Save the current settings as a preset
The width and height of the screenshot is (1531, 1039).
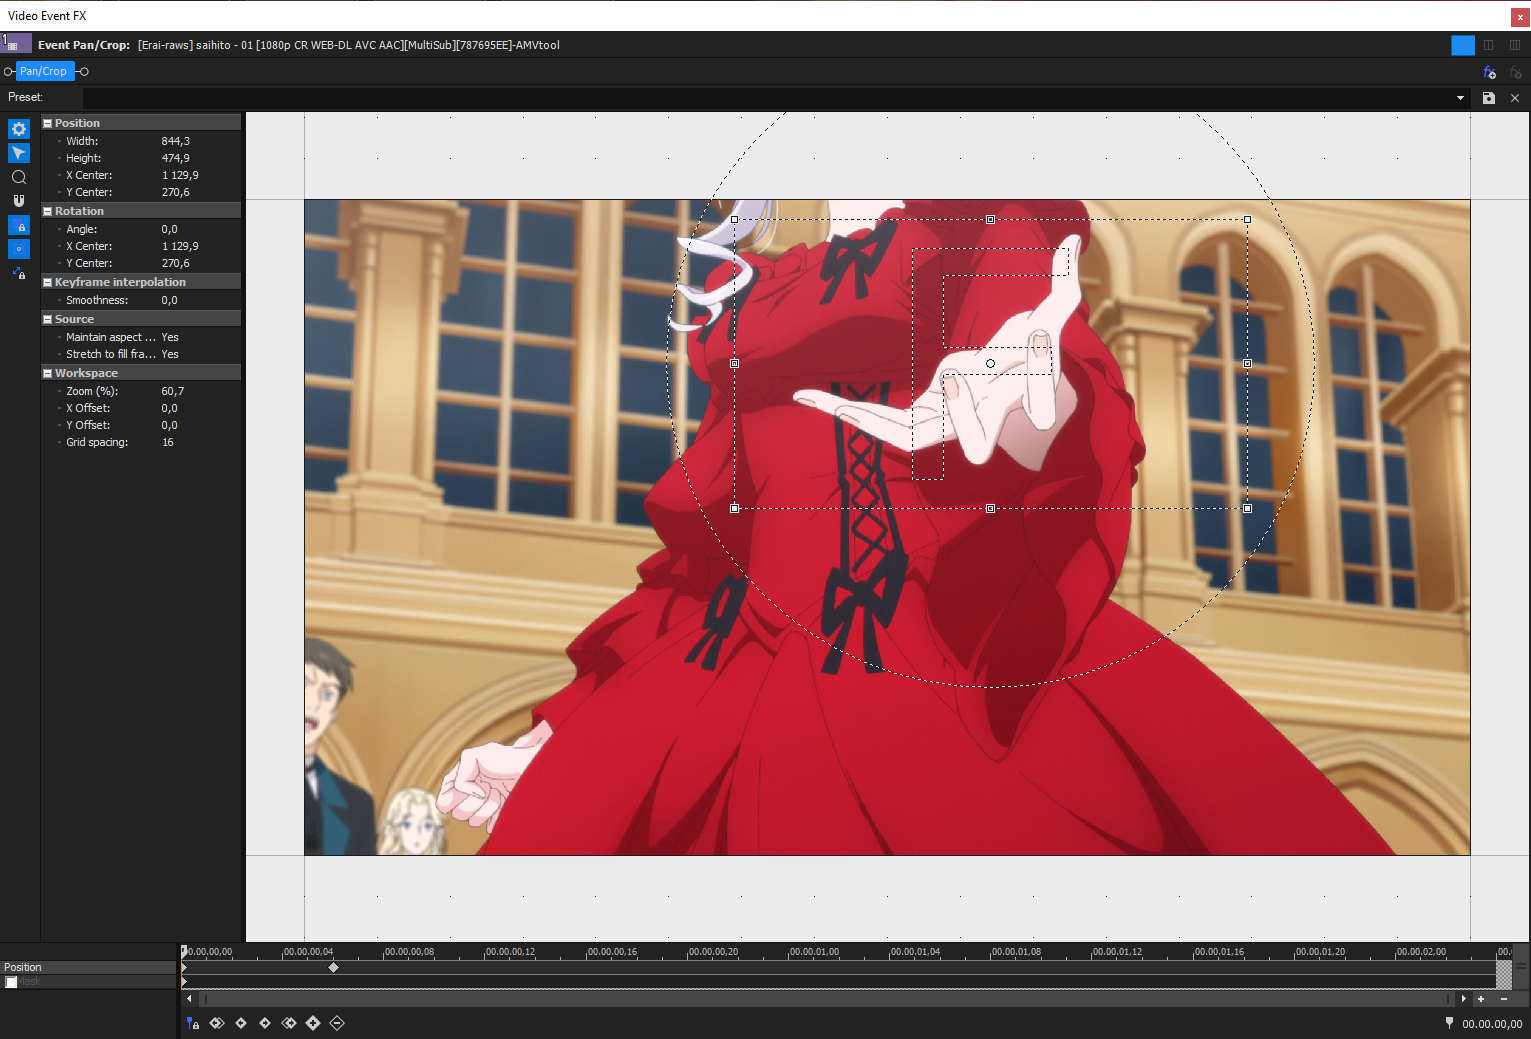coord(1489,98)
